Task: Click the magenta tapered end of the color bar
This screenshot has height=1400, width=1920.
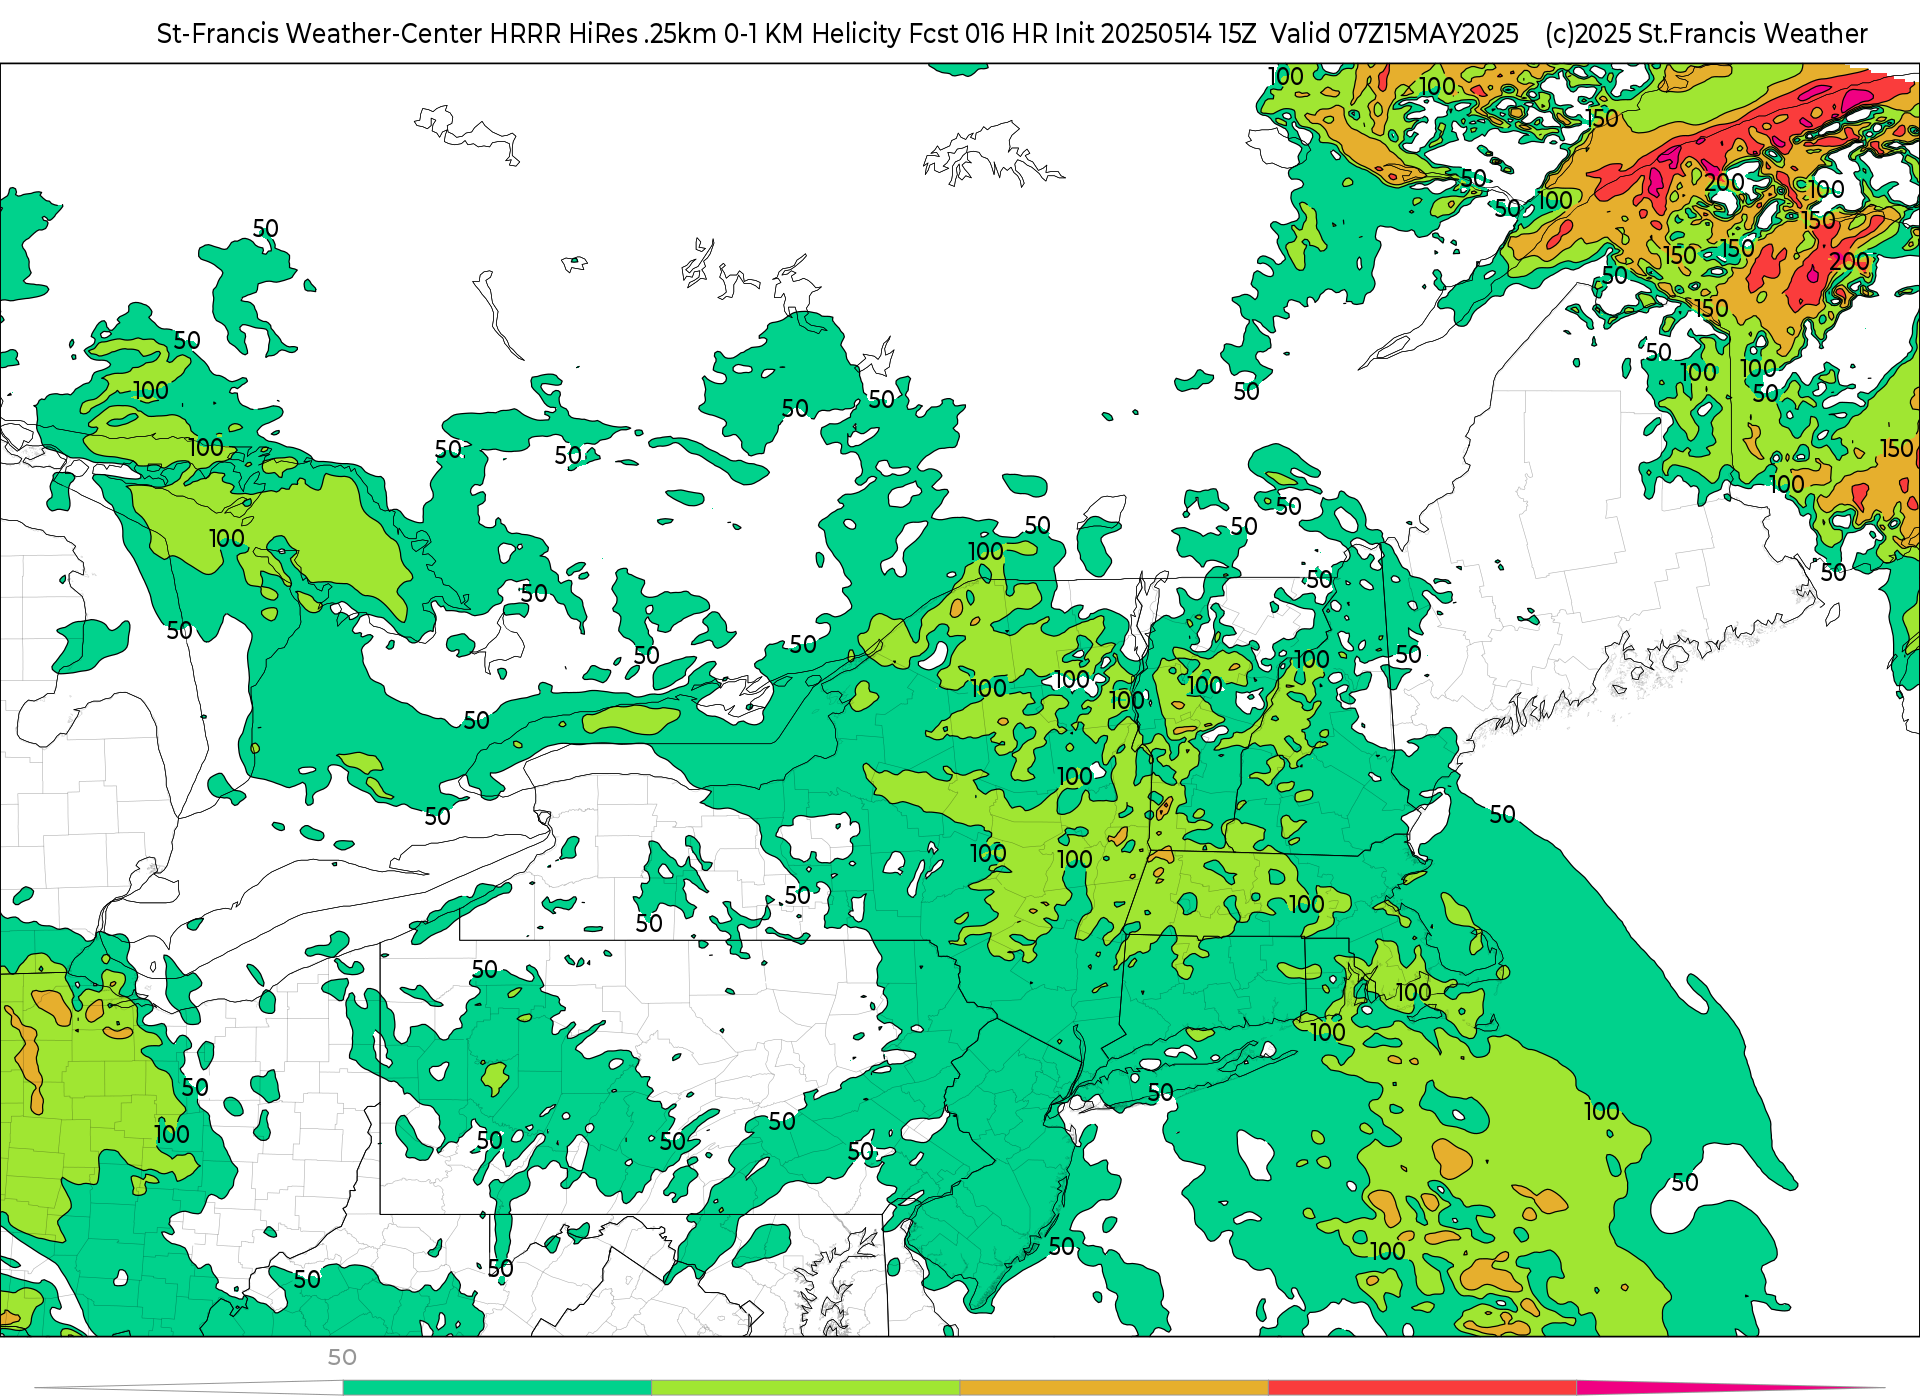Action: pos(1730,1388)
